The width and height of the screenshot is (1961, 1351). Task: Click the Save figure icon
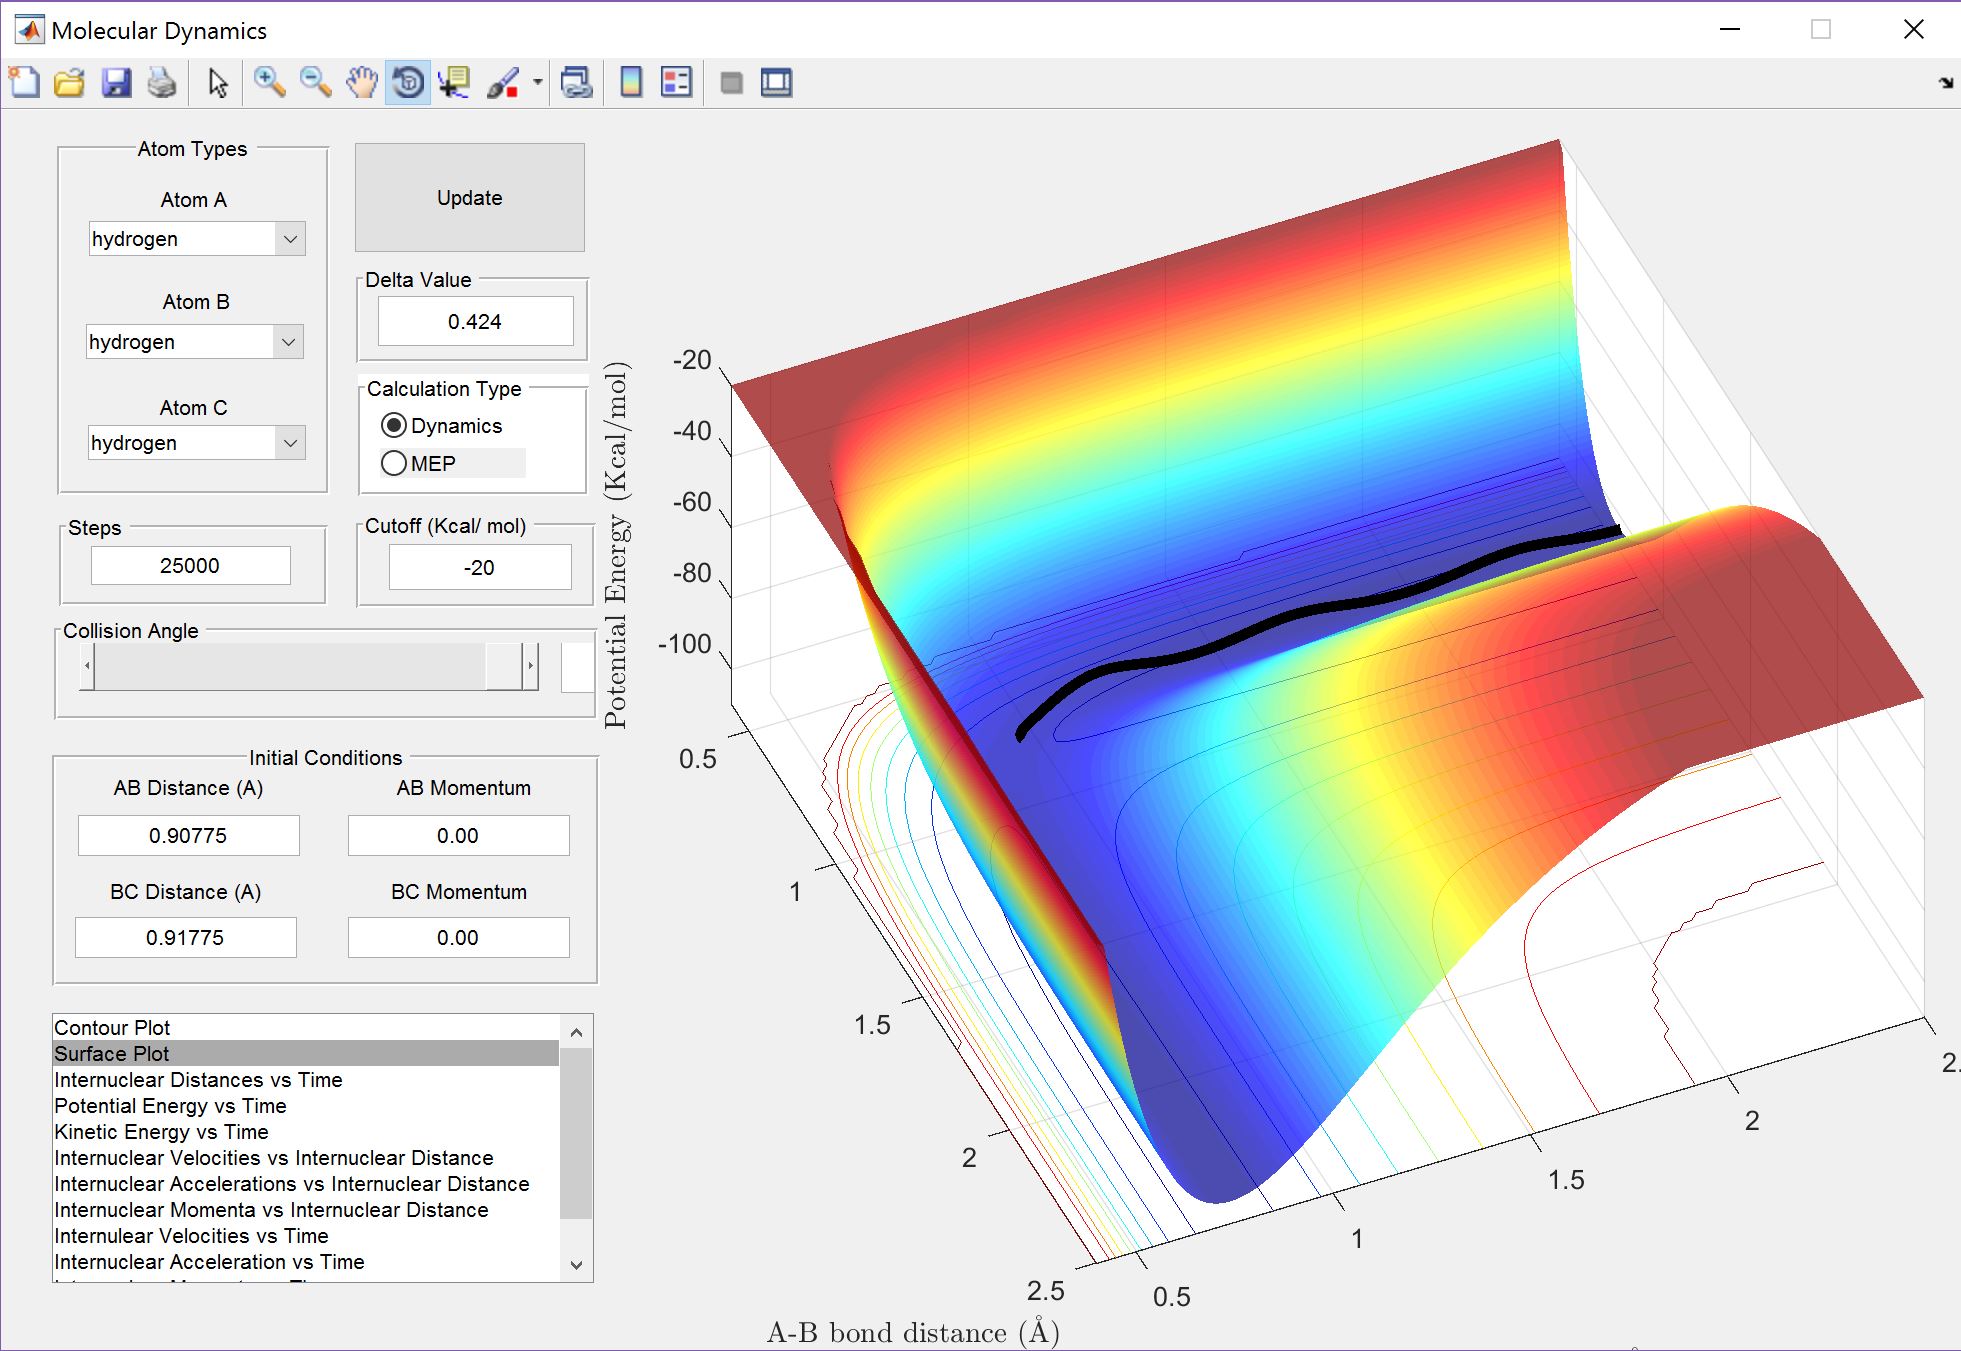pyautogui.click(x=116, y=82)
